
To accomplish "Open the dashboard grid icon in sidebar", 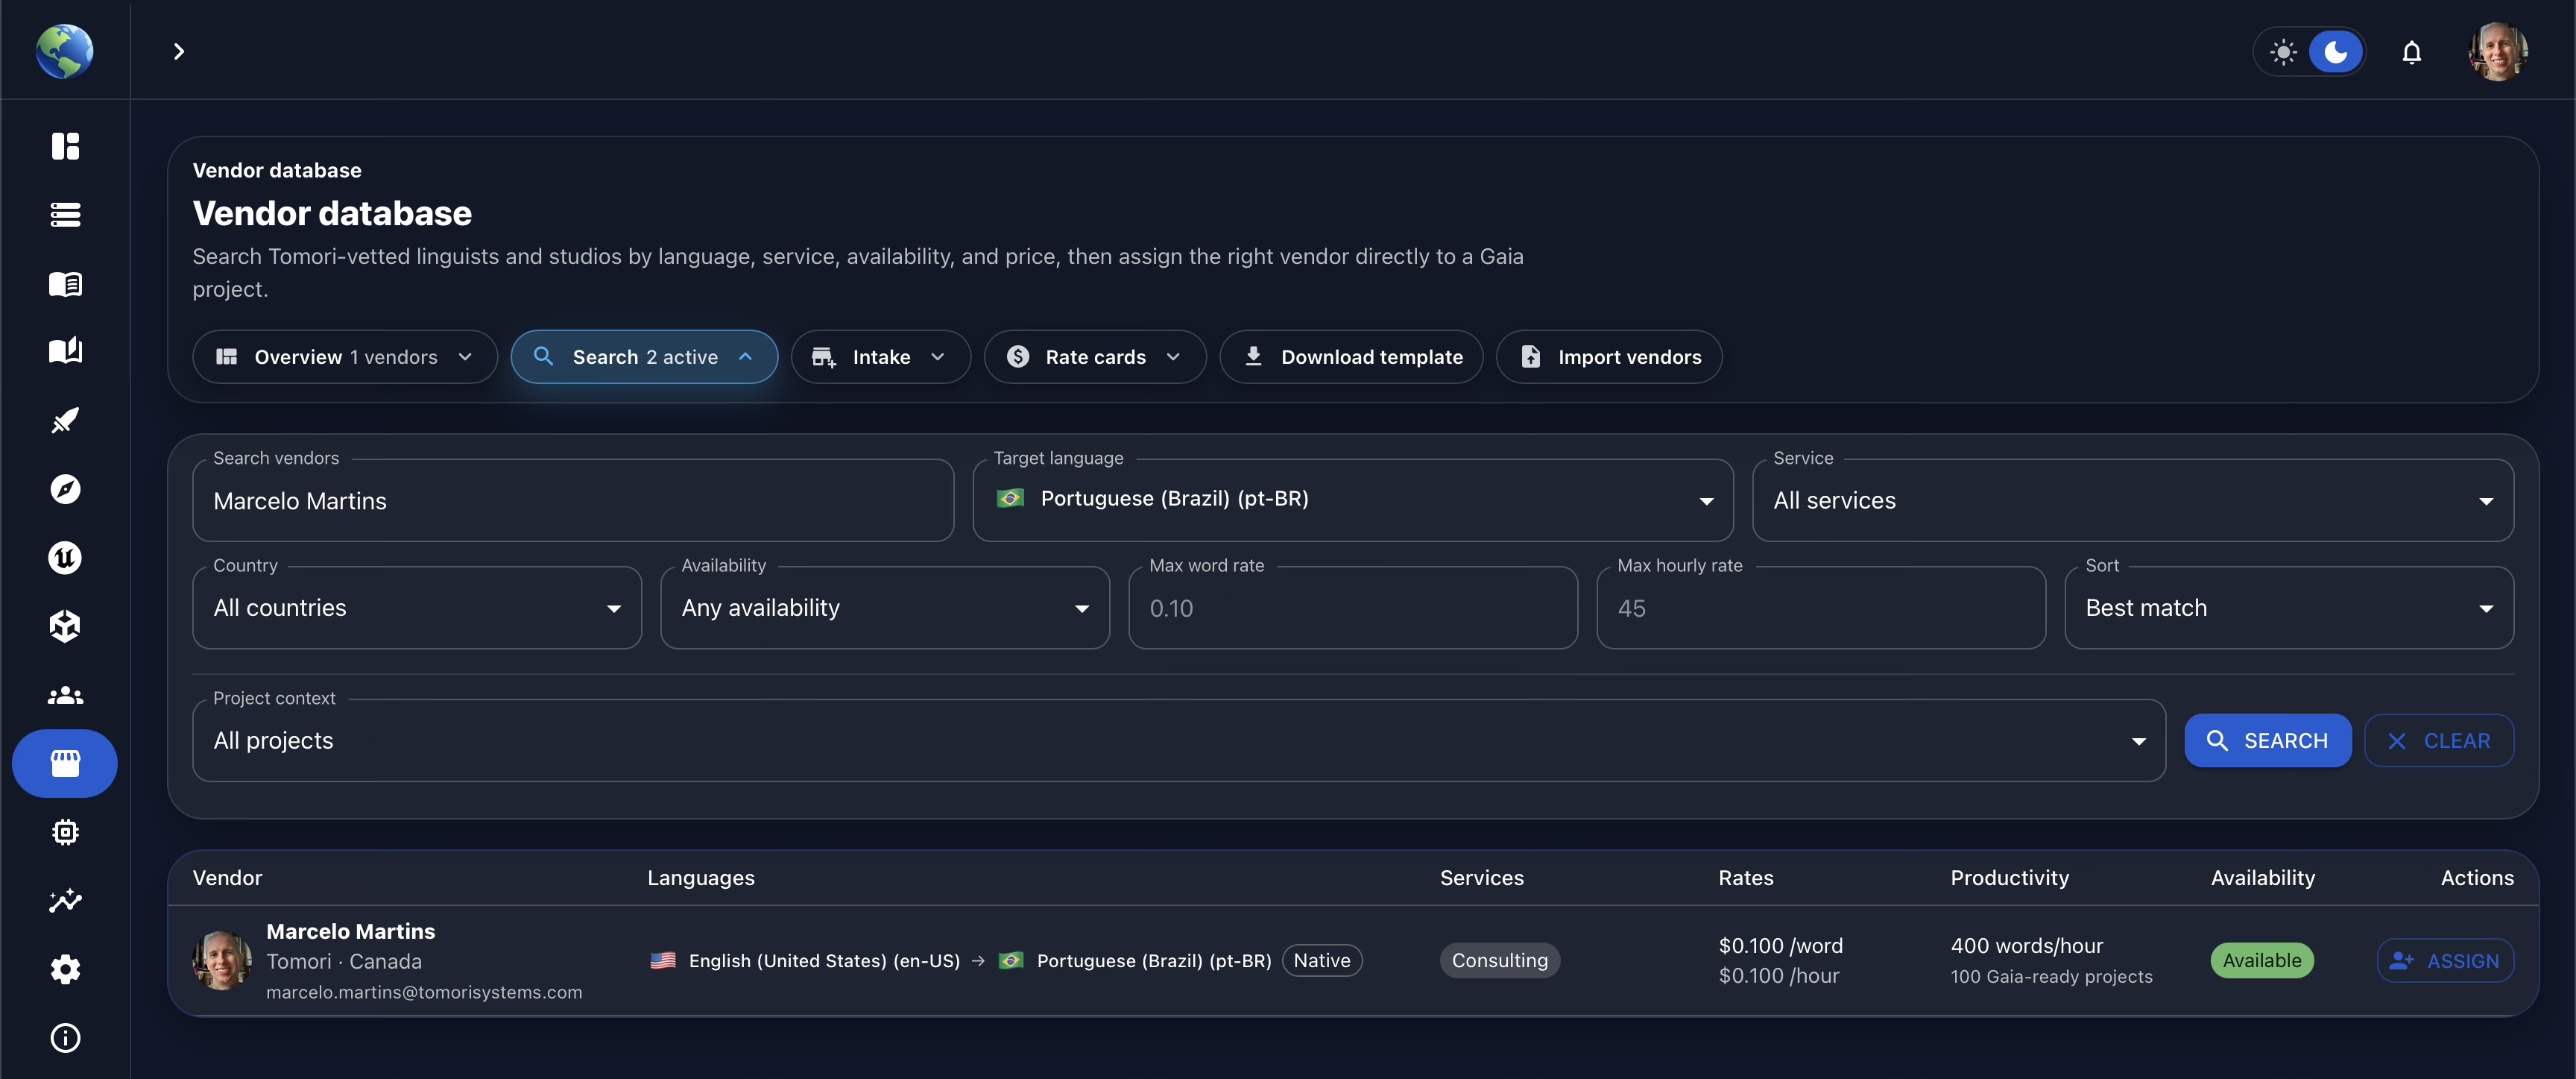I will point(65,146).
